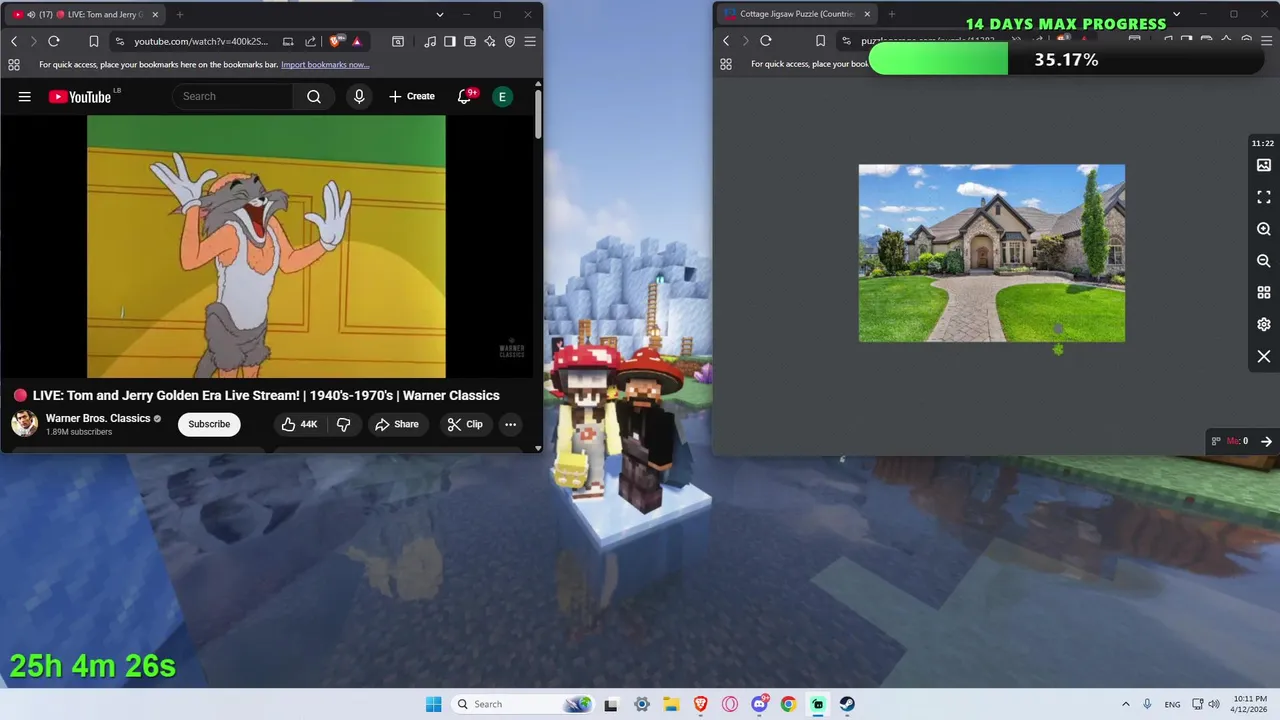Viewport: 1280px width, 720px height.
Task: Click the Create button on YouTube
Action: click(x=412, y=96)
